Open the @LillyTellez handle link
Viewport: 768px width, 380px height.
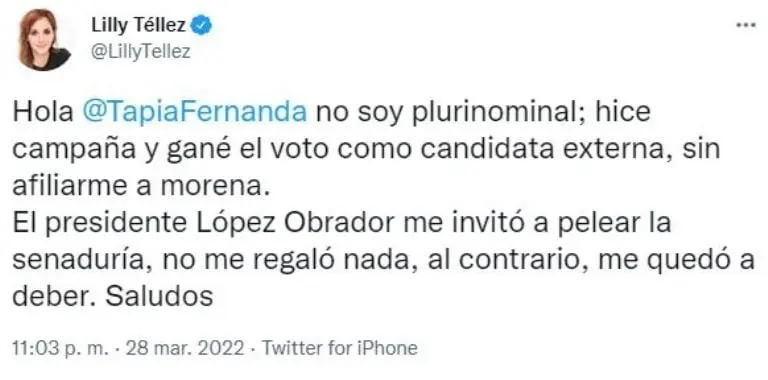(141, 52)
